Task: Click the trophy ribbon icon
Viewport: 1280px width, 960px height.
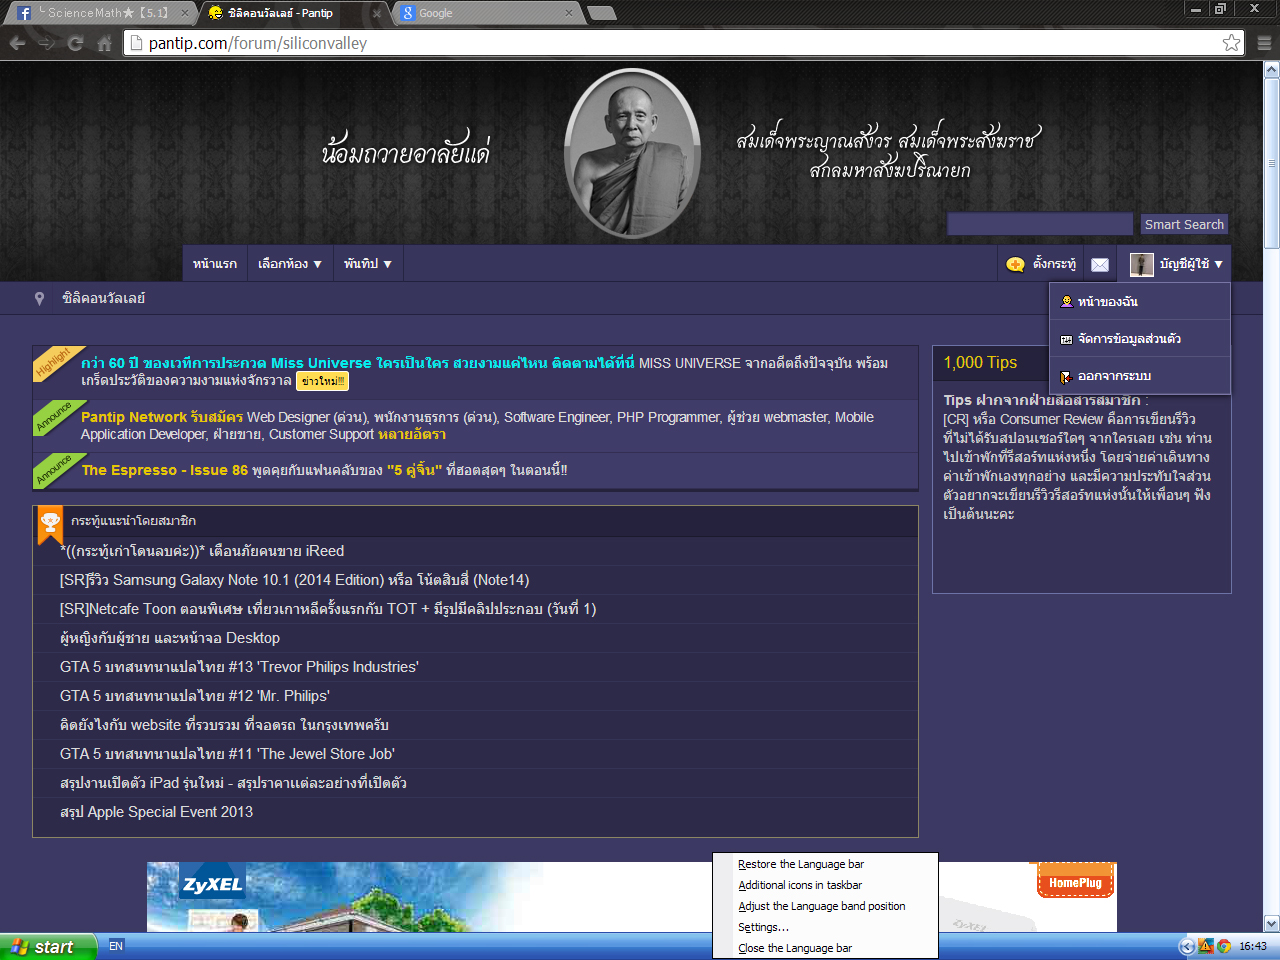Action: point(50,524)
